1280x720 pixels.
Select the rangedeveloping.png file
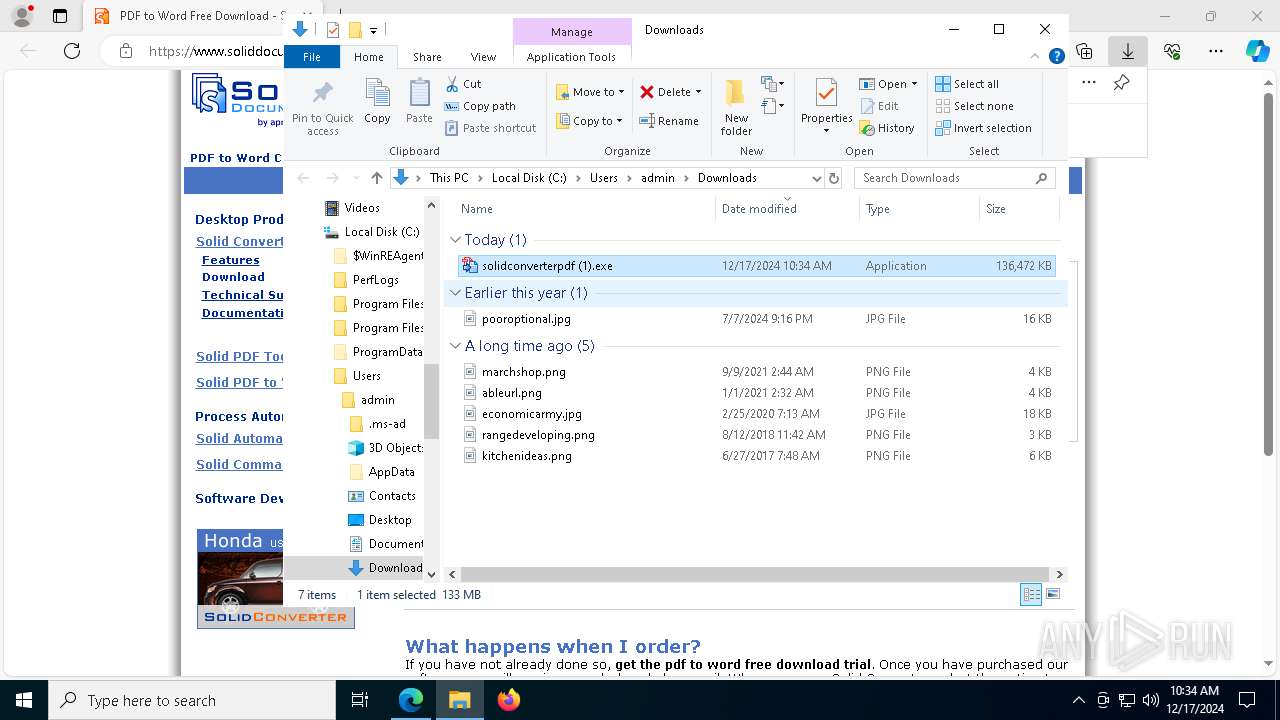pos(756,435)
